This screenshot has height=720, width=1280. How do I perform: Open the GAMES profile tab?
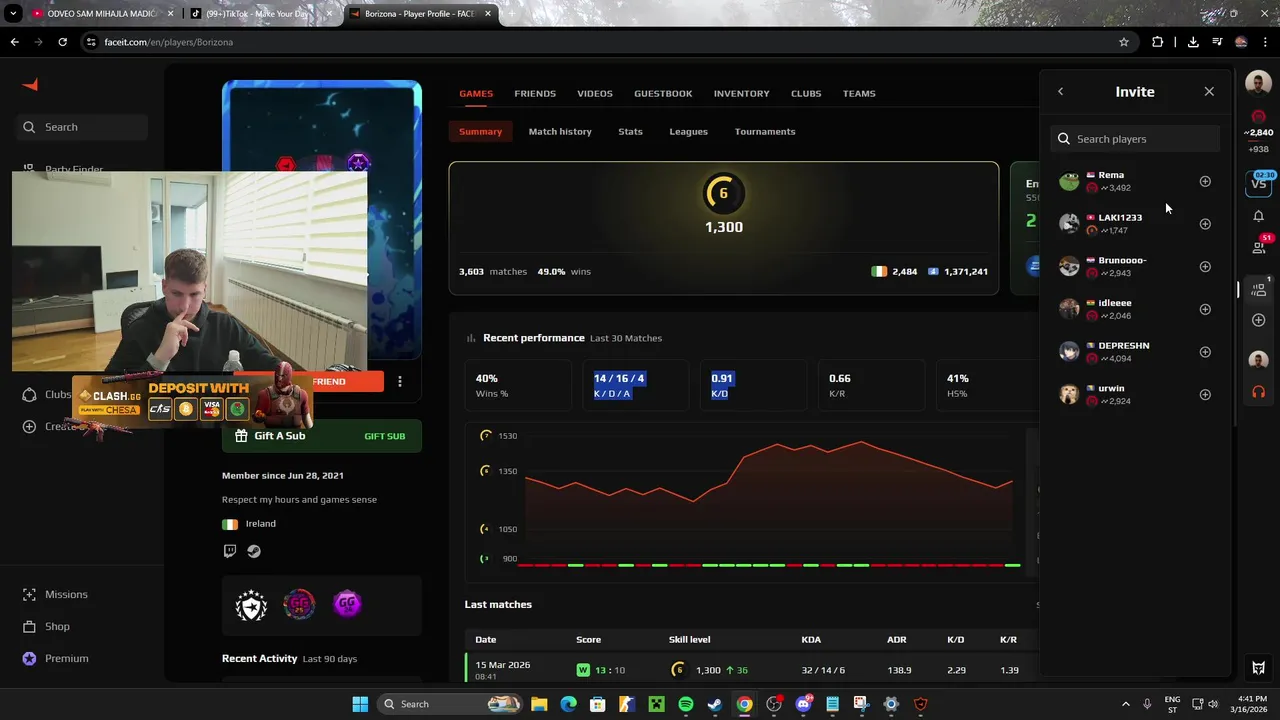[476, 93]
